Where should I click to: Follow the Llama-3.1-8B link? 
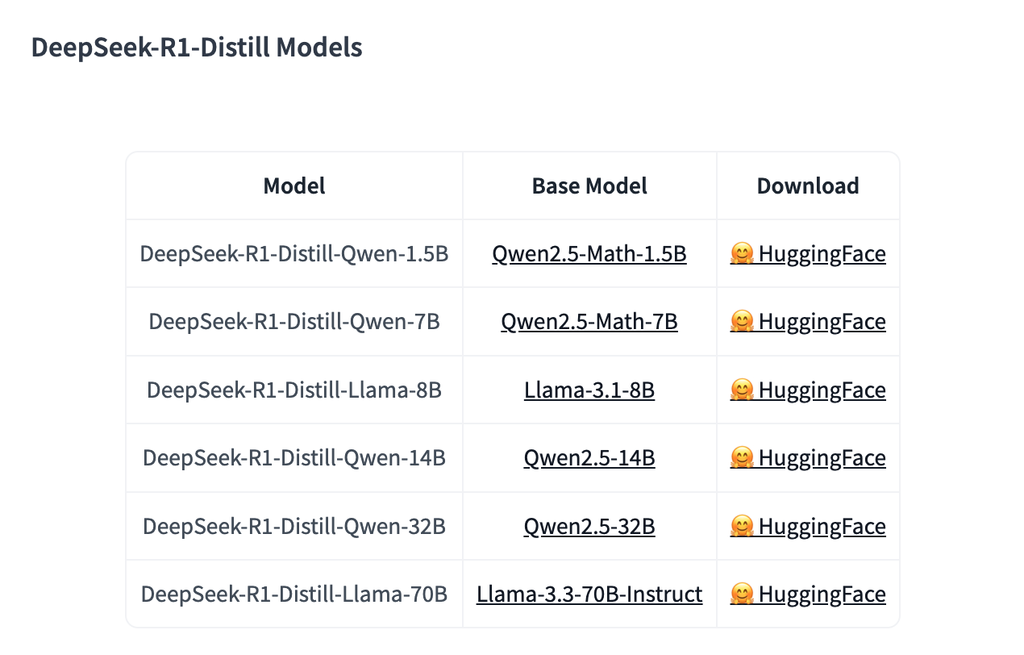click(x=589, y=390)
